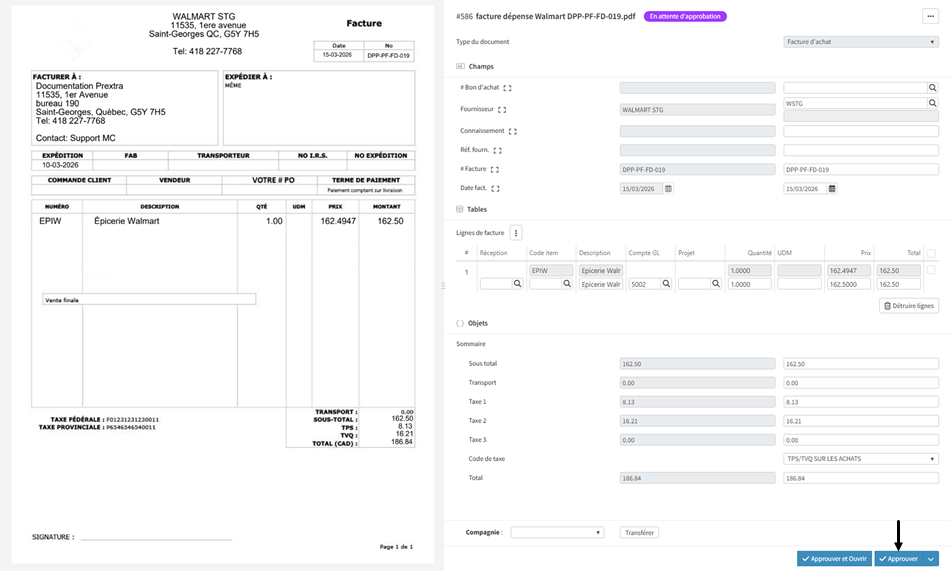Image resolution: width=951 pixels, height=571 pixels.
Task: Open the Lignes de facture kebab menu
Action: click(517, 233)
